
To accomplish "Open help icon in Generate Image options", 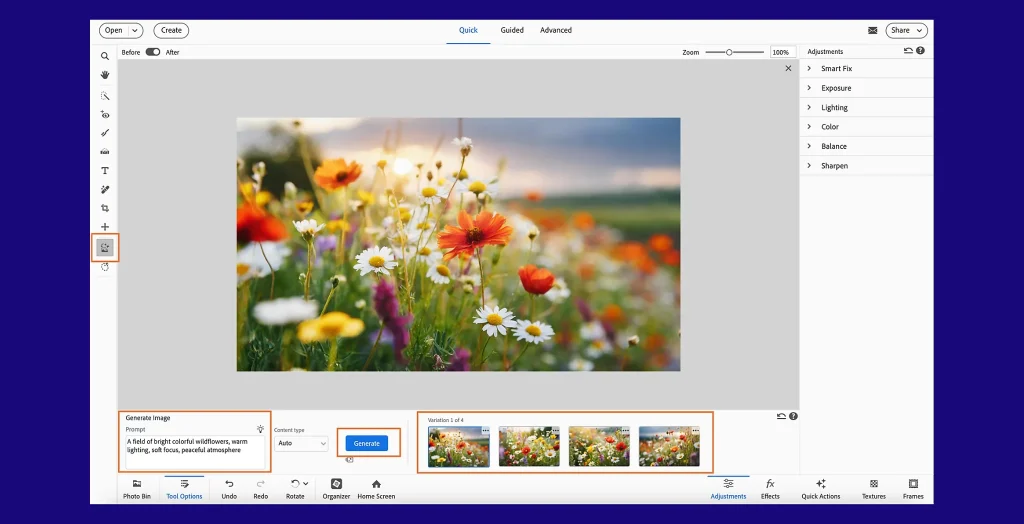I will [793, 416].
